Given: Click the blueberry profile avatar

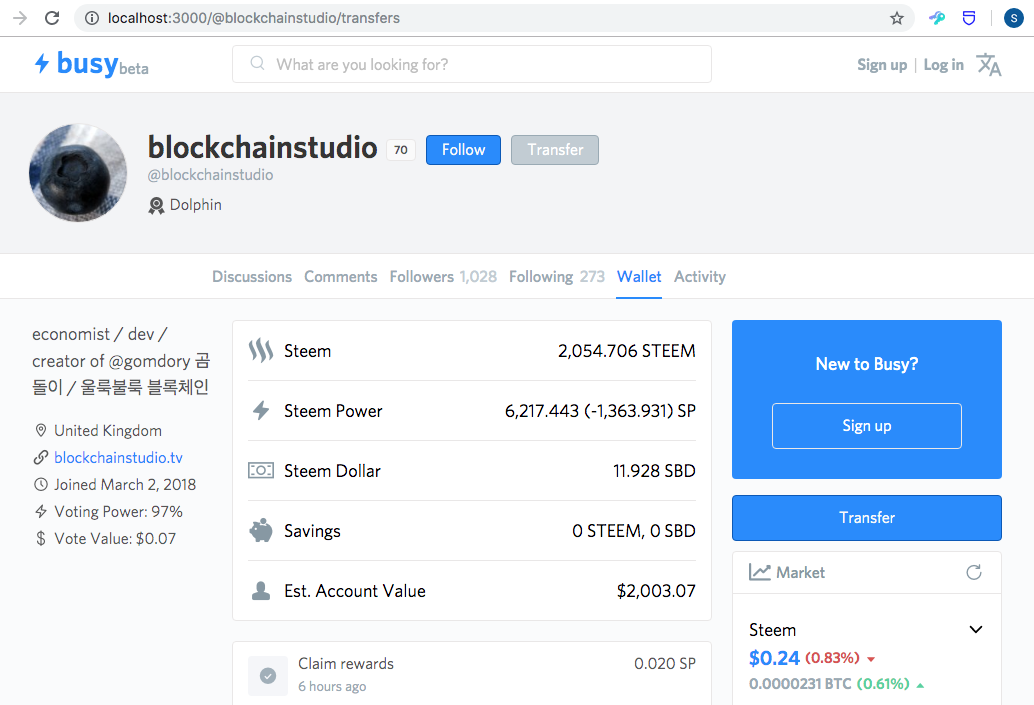Looking at the screenshot, I should [x=78, y=173].
